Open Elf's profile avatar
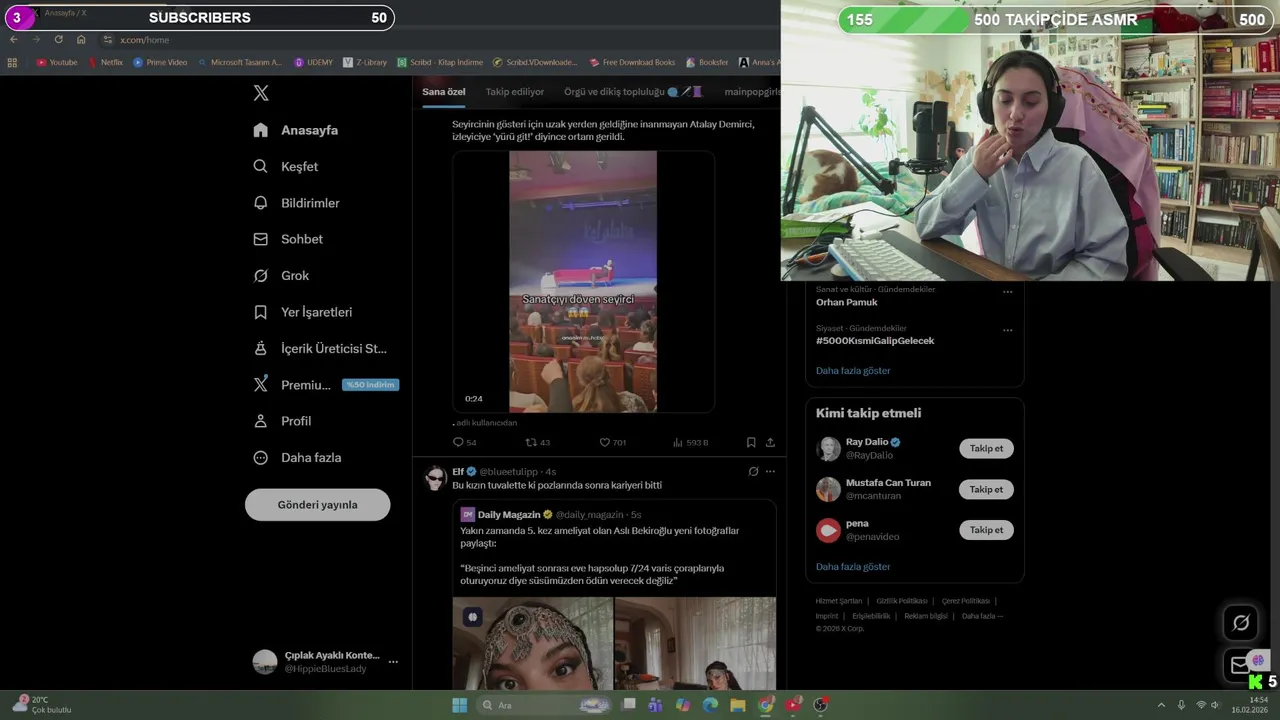Screen dimensions: 1280x720 click(434, 478)
